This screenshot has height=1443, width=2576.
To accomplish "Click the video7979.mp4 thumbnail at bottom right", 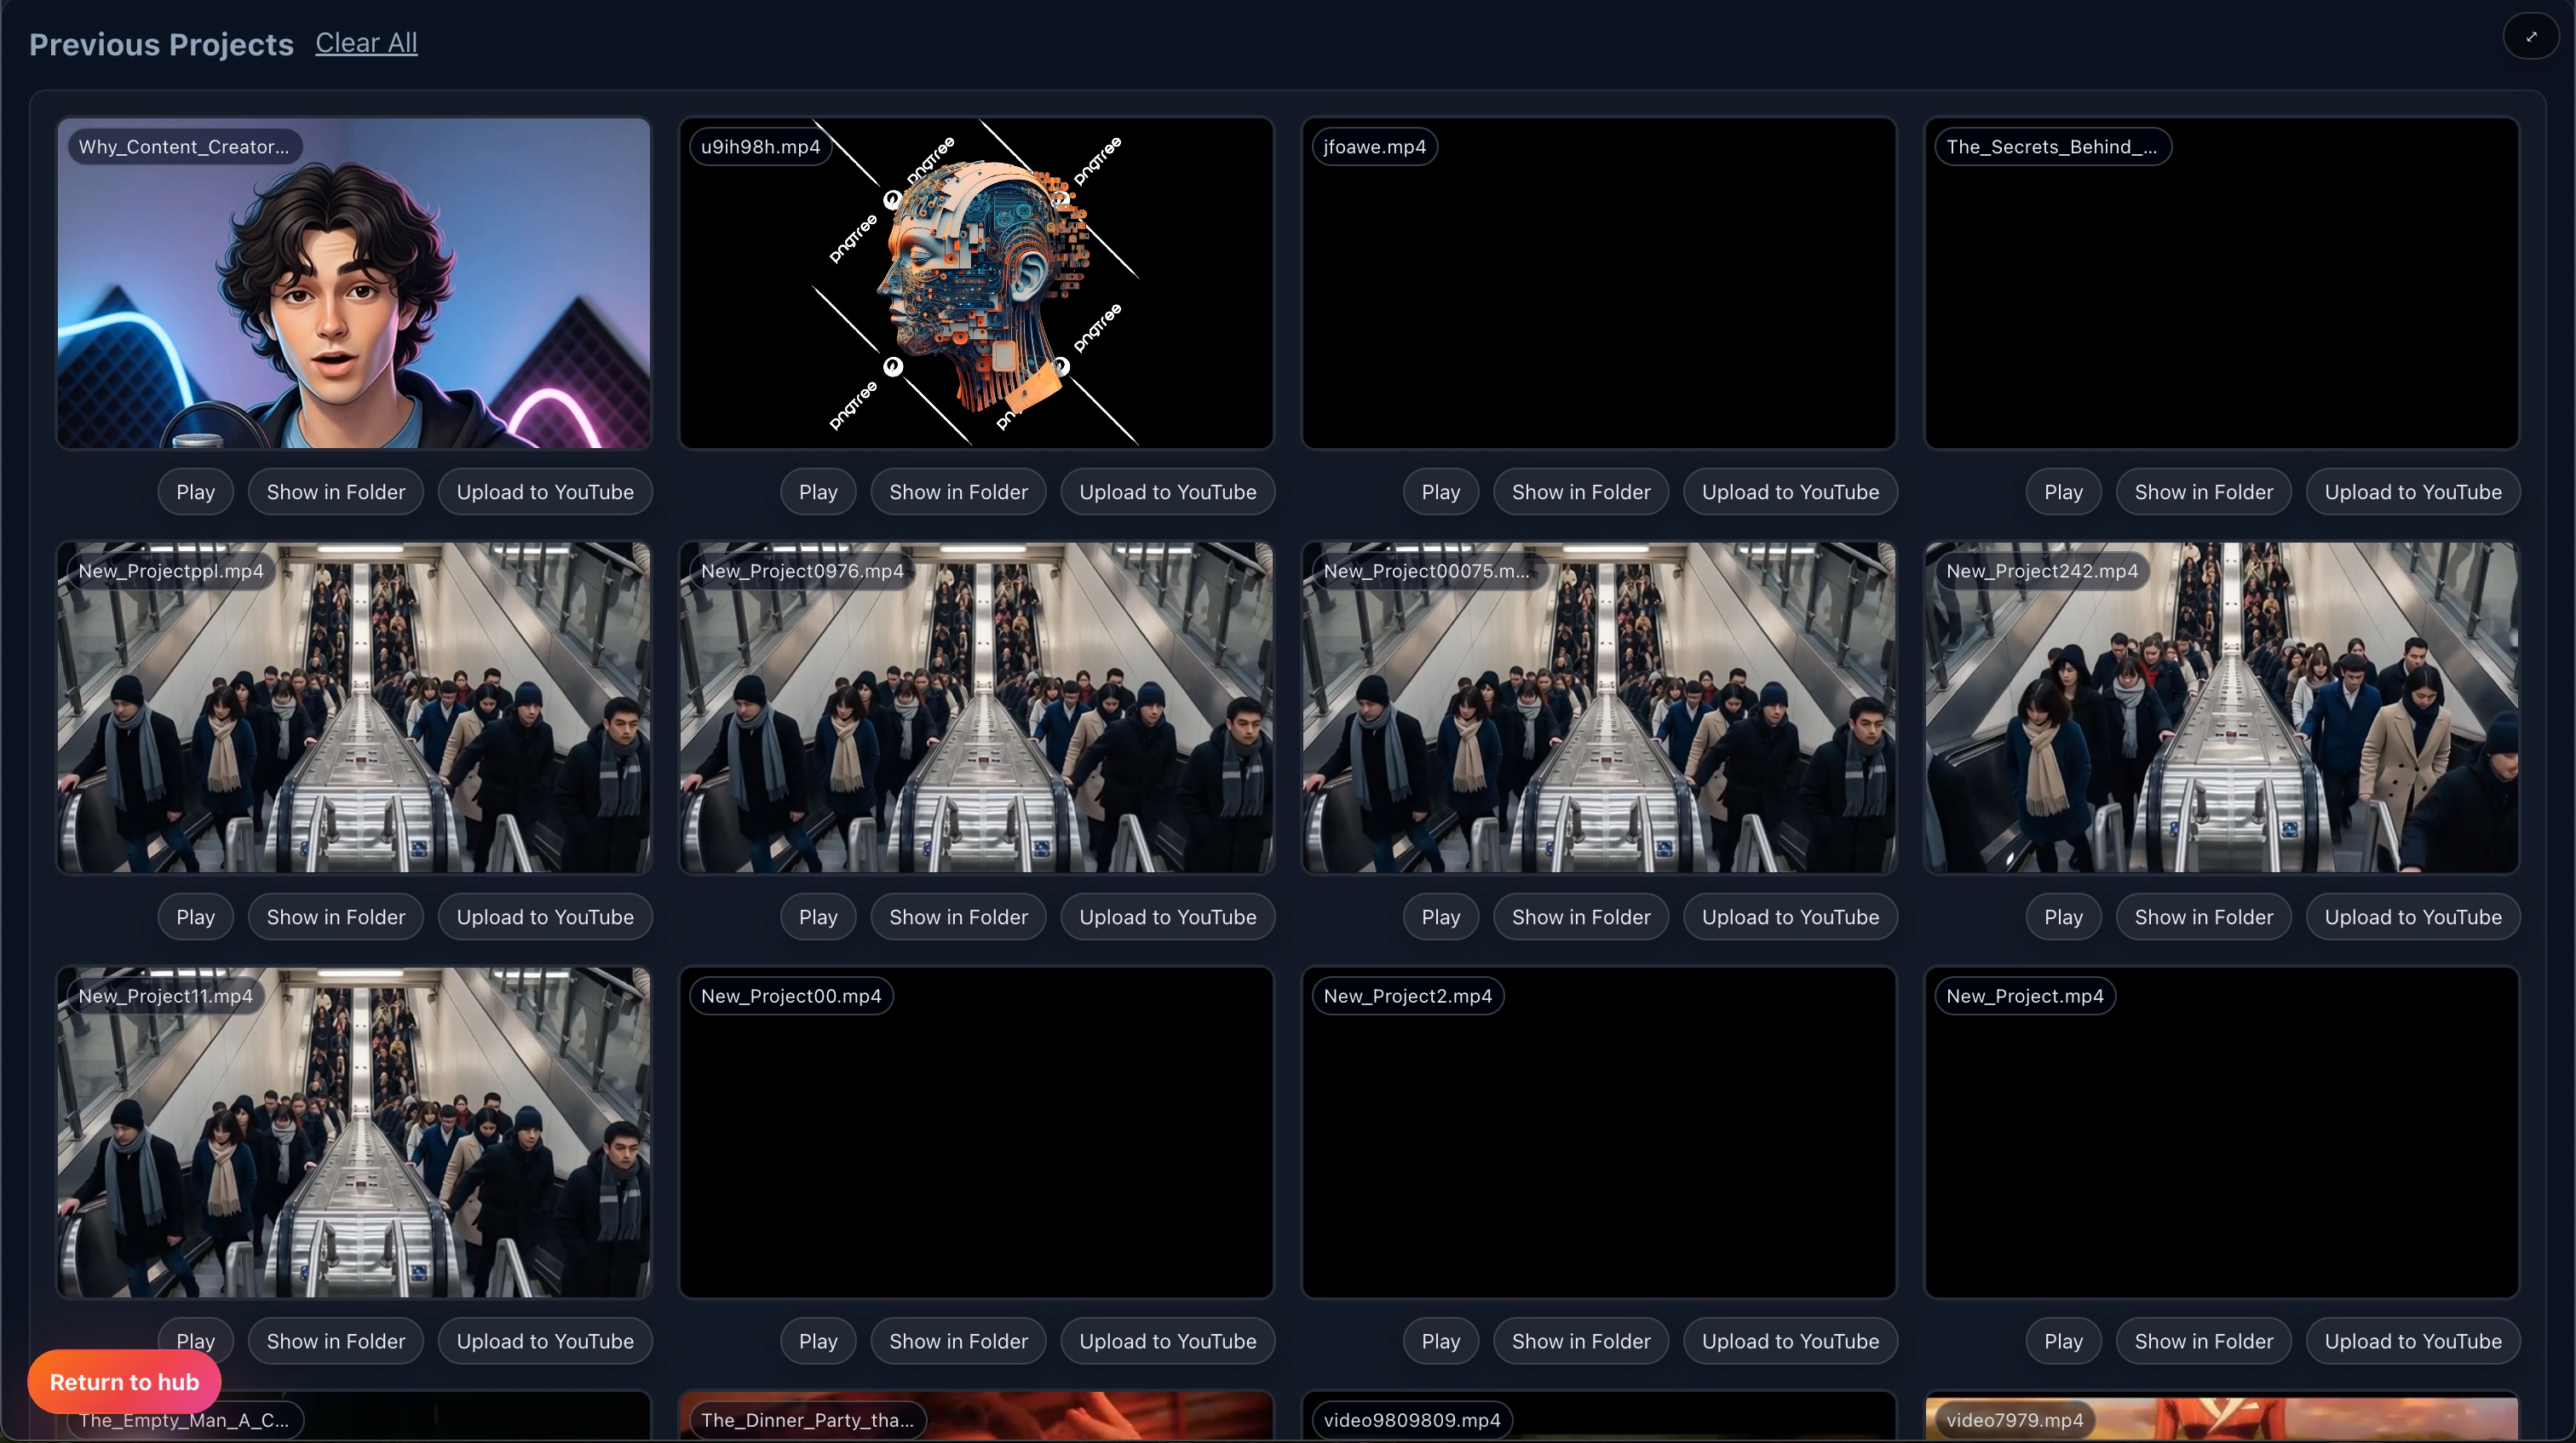I will 2220,1420.
